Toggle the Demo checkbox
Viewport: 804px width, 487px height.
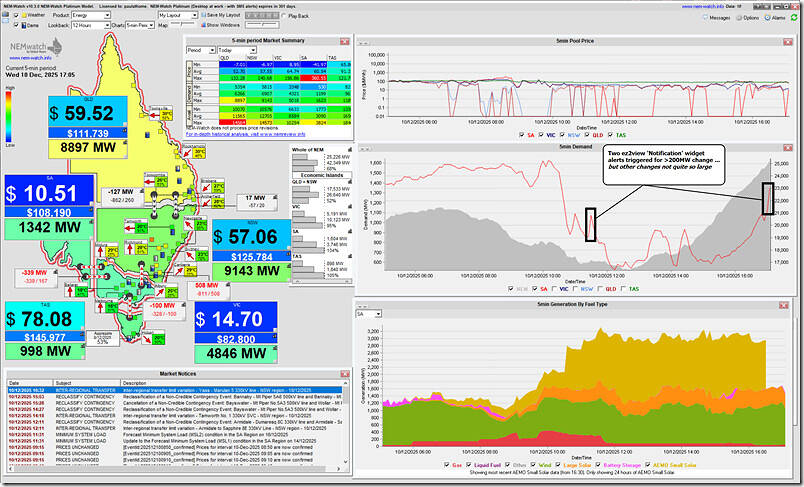click(x=17, y=27)
